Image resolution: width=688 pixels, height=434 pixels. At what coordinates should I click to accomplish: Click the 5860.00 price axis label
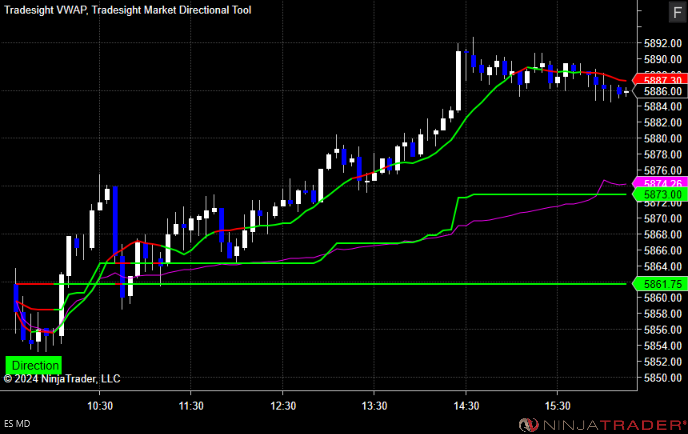click(663, 298)
